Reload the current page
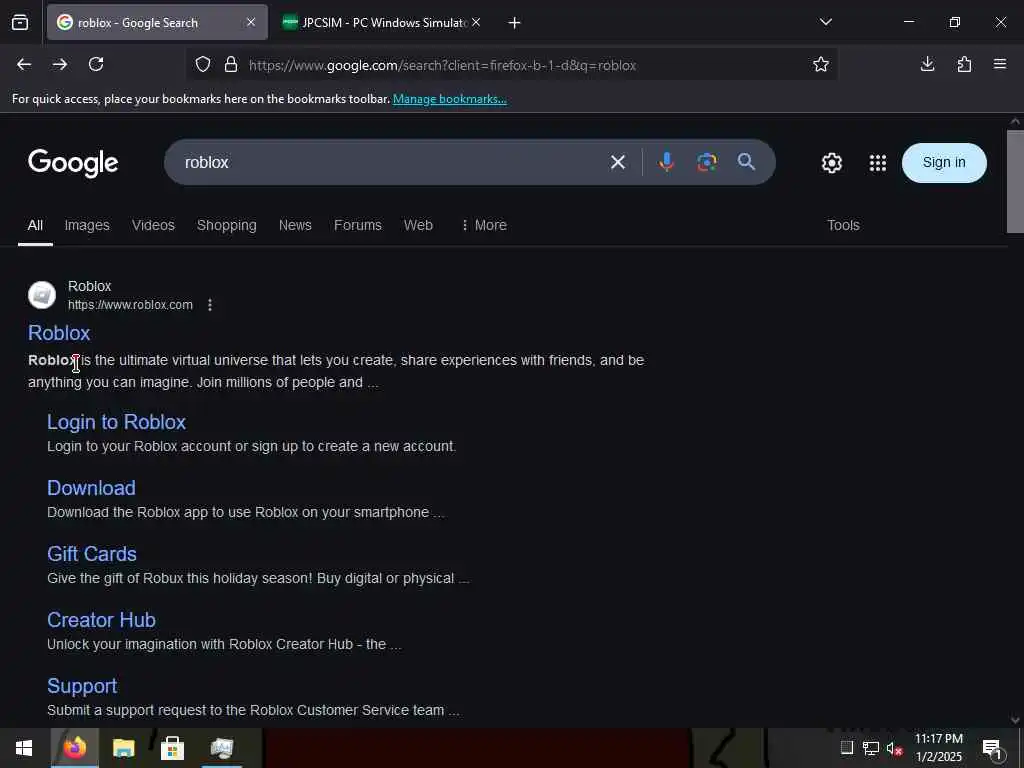 click(96, 64)
